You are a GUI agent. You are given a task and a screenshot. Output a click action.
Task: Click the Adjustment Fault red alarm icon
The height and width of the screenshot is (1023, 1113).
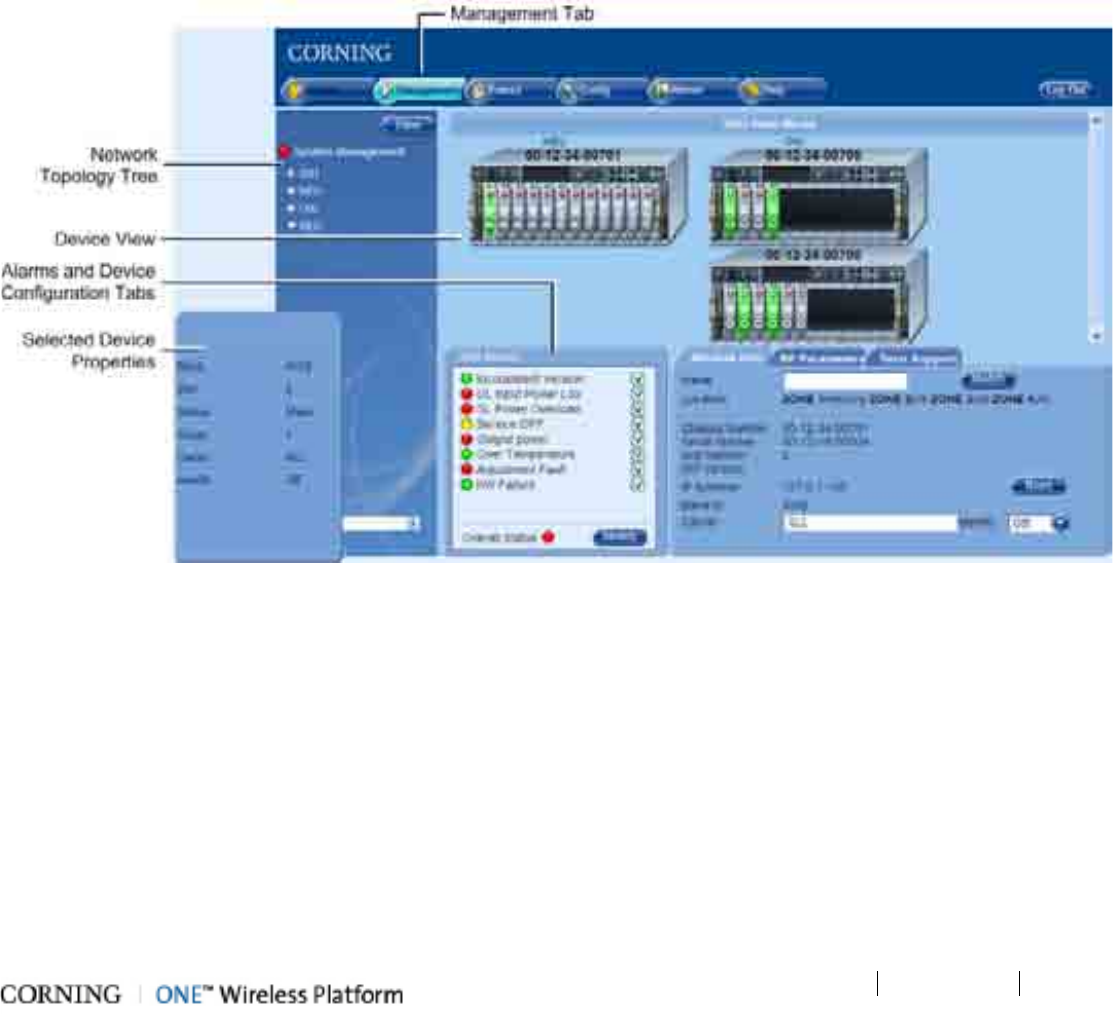466,469
